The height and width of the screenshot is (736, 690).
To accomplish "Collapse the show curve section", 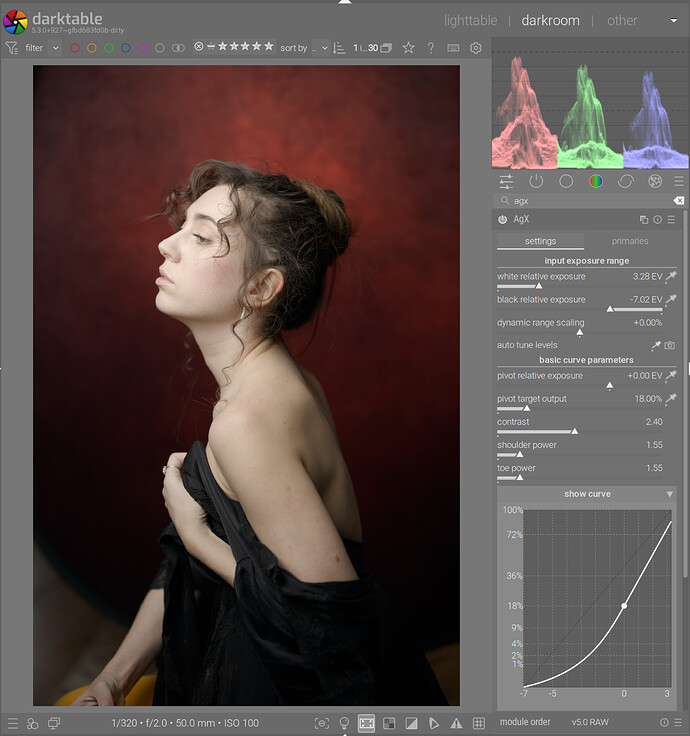I will [670, 494].
